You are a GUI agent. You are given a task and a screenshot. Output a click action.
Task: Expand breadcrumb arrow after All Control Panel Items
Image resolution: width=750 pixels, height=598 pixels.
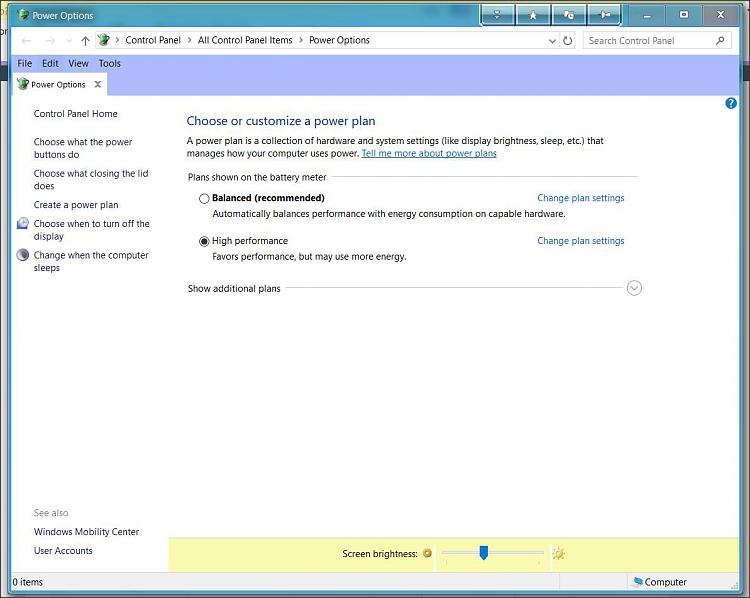[x=301, y=40]
